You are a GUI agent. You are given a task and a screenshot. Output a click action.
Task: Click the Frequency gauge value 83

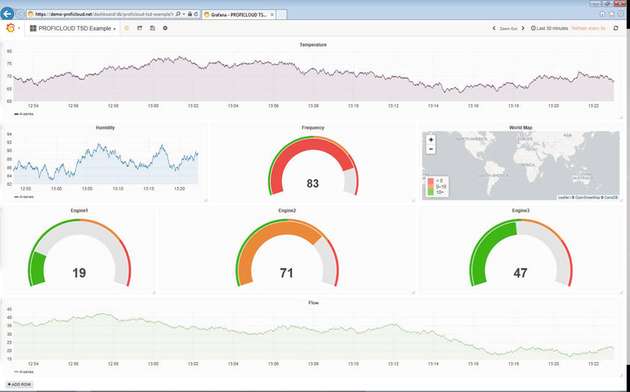[x=313, y=184]
